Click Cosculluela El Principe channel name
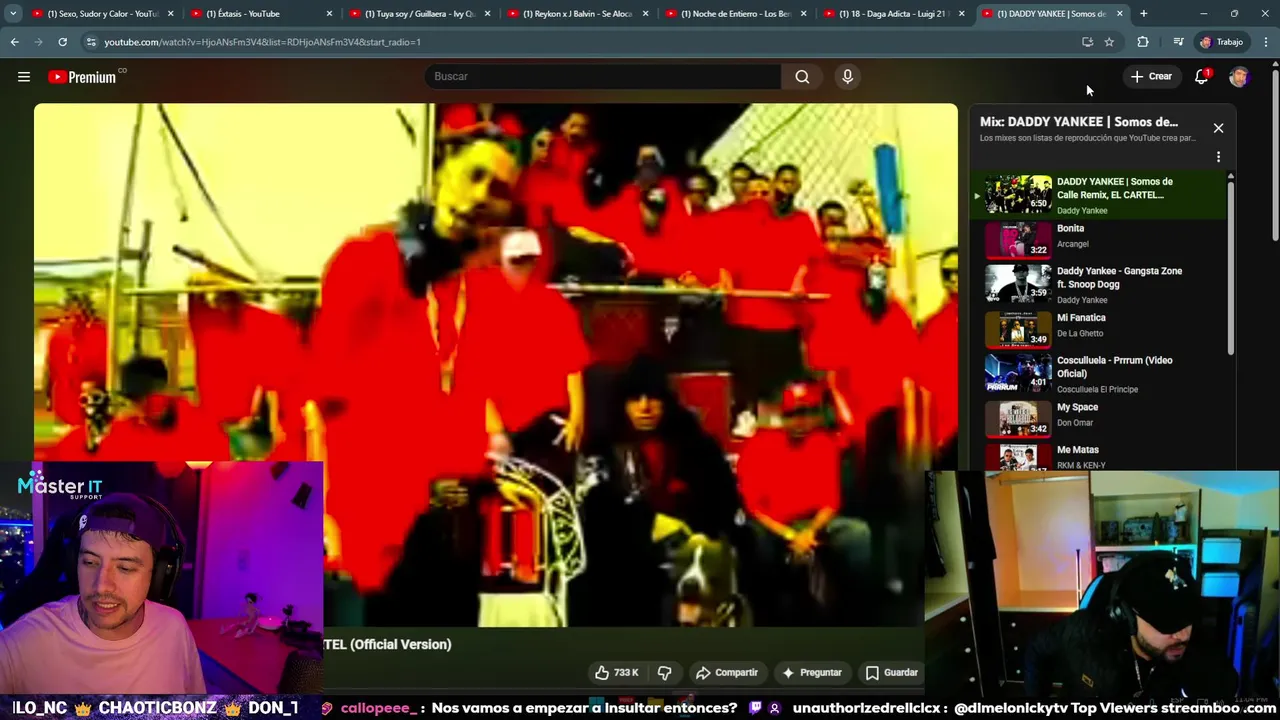The width and height of the screenshot is (1280, 720). click(x=1097, y=389)
